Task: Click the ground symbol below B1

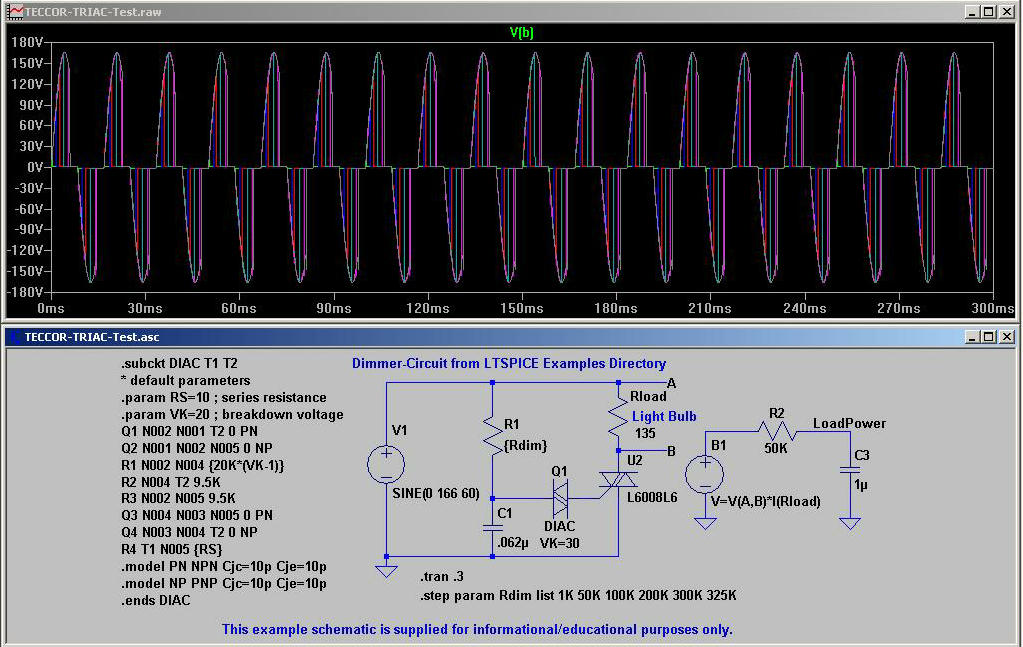Action: pos(705,523)
